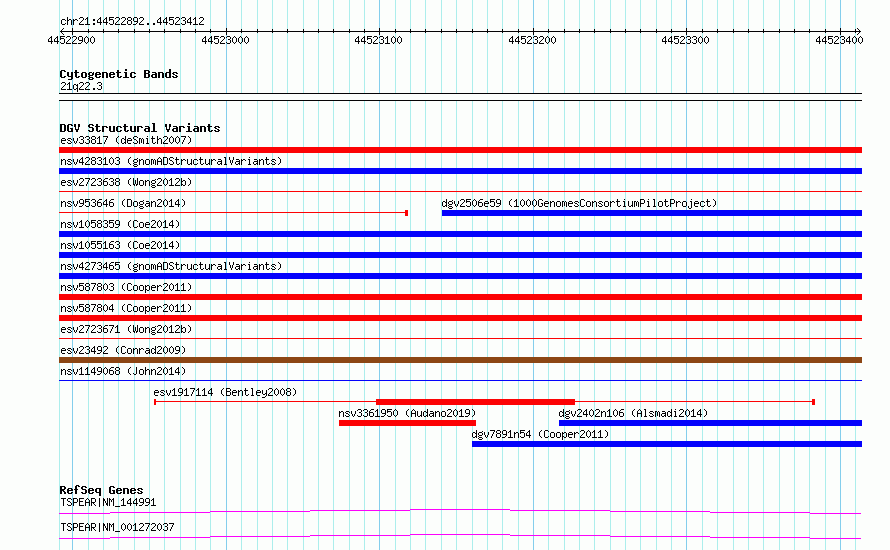Open the nsv587804 (Cooper2011) label
This screenshot has height=550, width=890.
(x=126, y=308)
